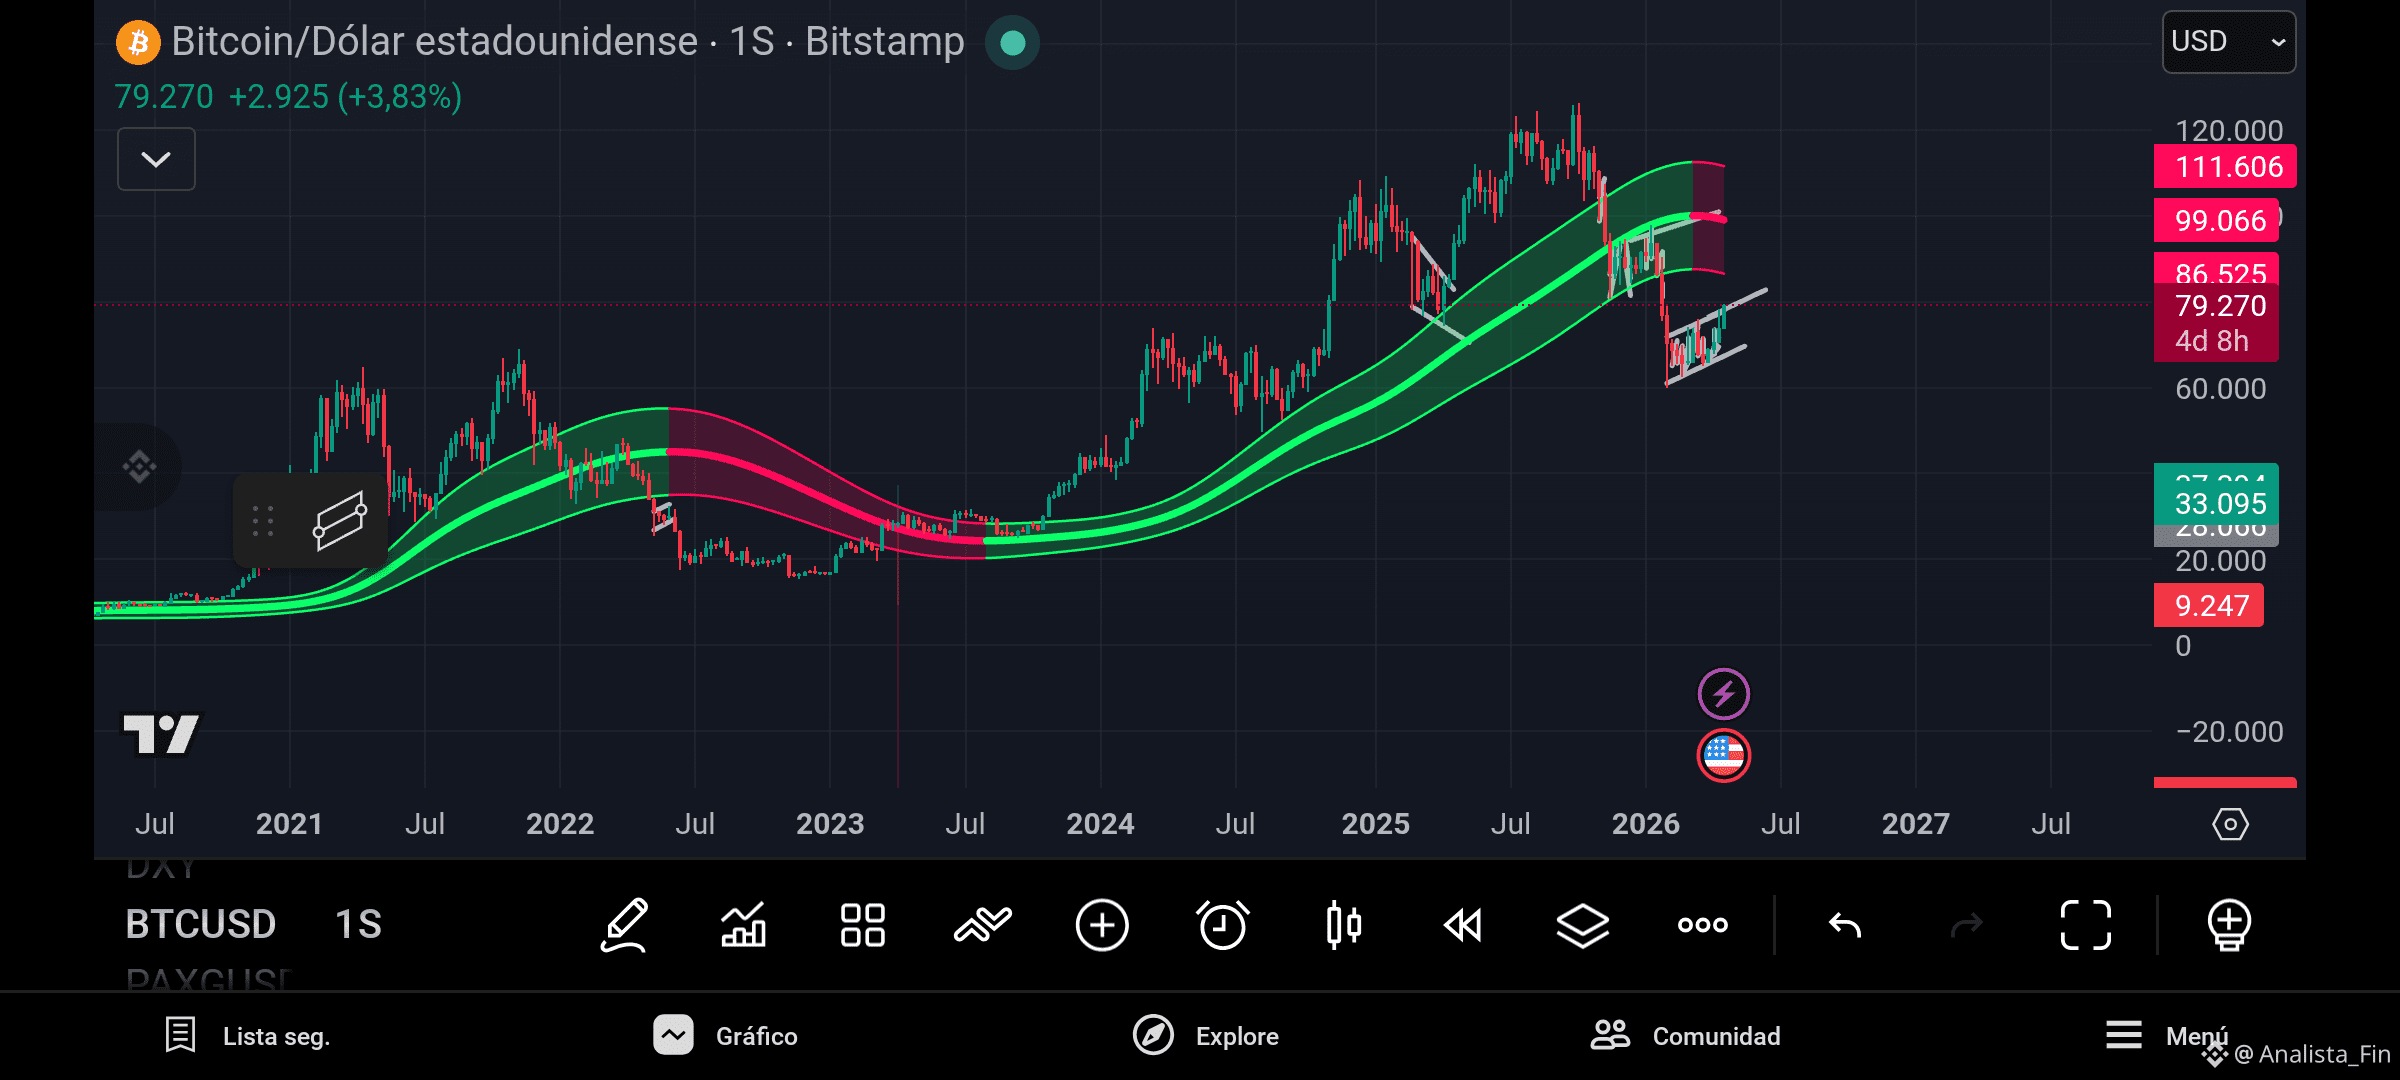Screen dimensions: 2400x1080
Task: Tap the 79.270 +2.925 (+3,83%) quote text
Action: click(288, 97)
